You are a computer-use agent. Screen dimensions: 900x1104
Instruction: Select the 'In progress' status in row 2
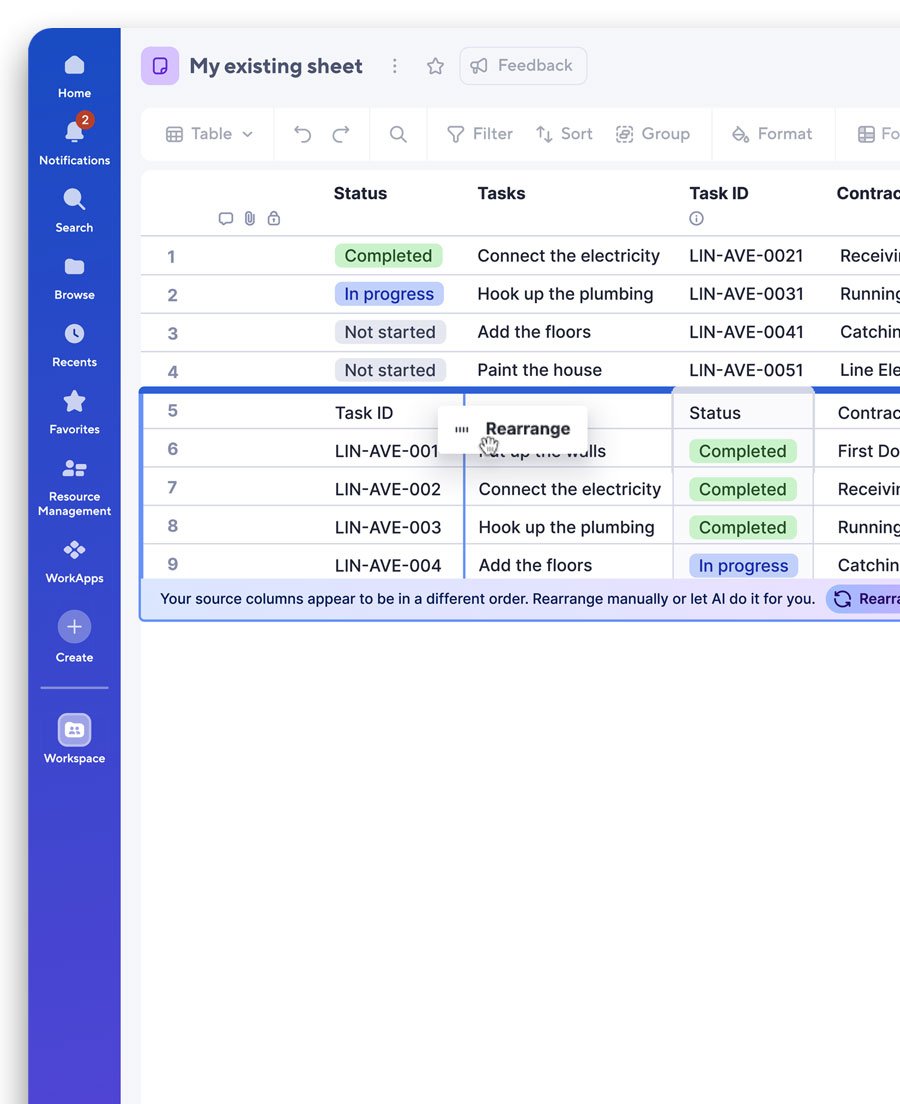[x=388, y=294]
